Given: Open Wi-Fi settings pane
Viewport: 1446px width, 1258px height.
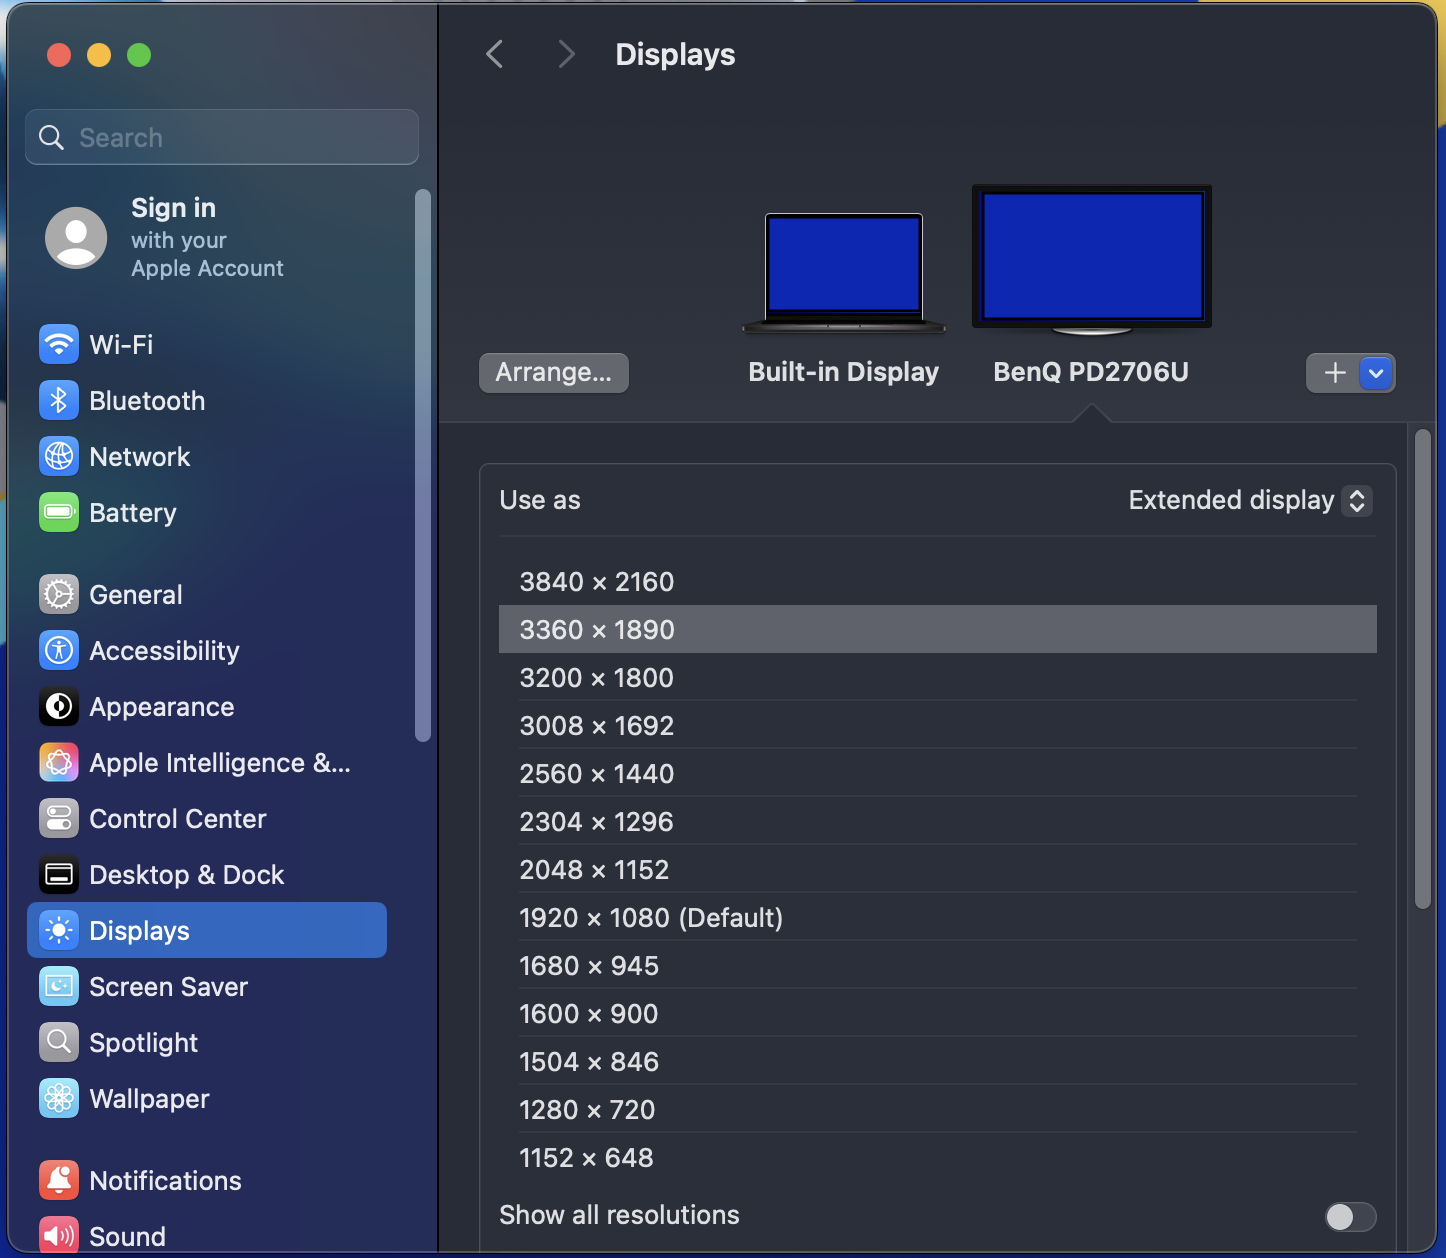Looking at the screenshot, I should 207,345.
